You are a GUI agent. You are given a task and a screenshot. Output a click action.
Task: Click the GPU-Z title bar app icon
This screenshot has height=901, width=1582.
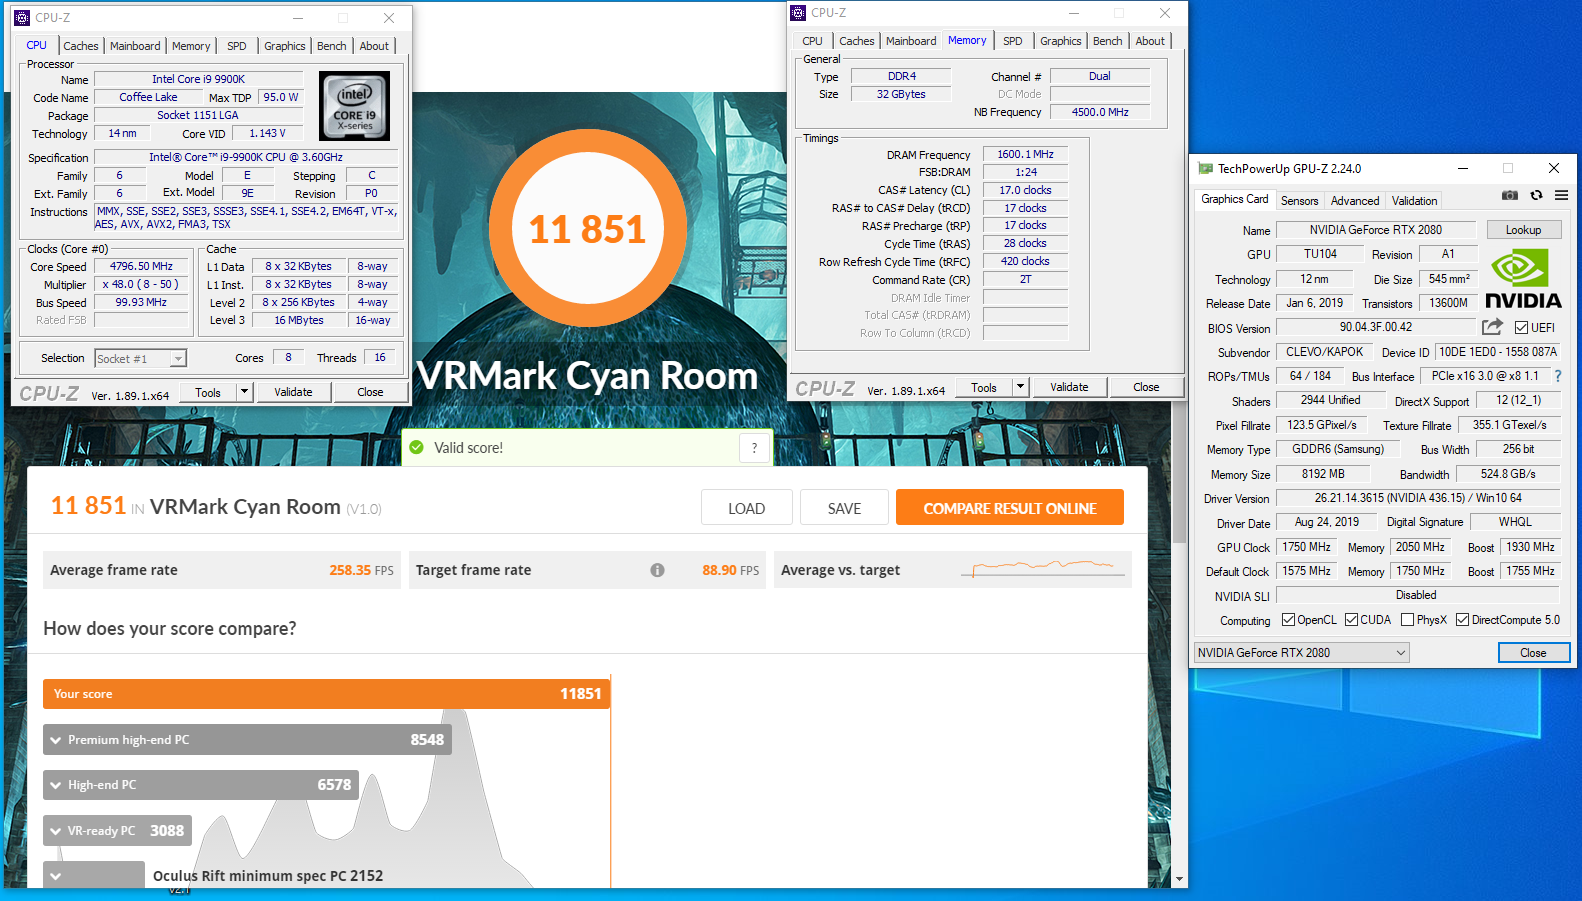(1205, 168)
